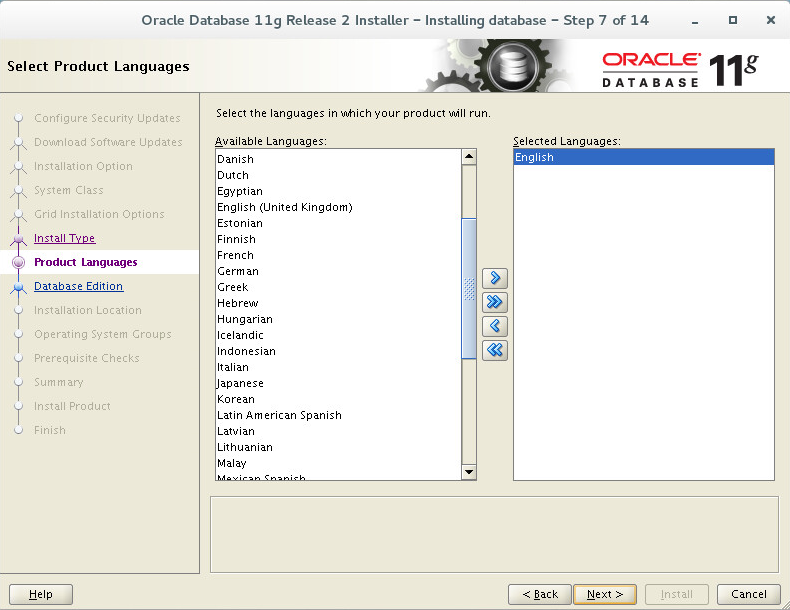Maximize the installer window
Viewport: 790px width, 610px height.
click(x=733, y=20)
